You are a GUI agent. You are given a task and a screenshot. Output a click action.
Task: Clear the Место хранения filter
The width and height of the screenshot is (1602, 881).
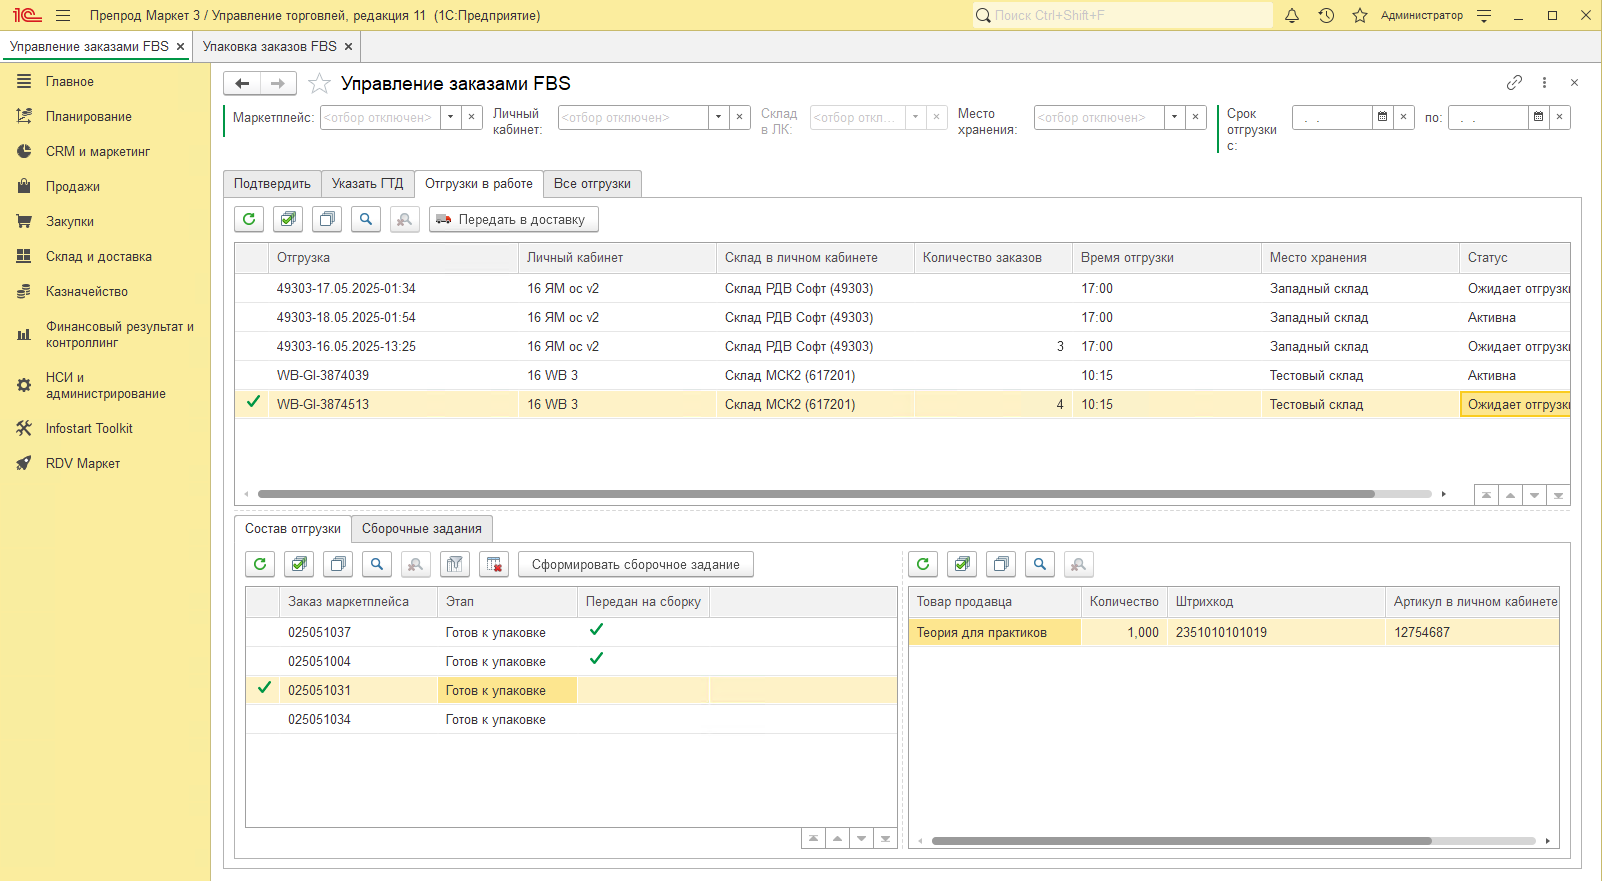(x=1196, y=117)
